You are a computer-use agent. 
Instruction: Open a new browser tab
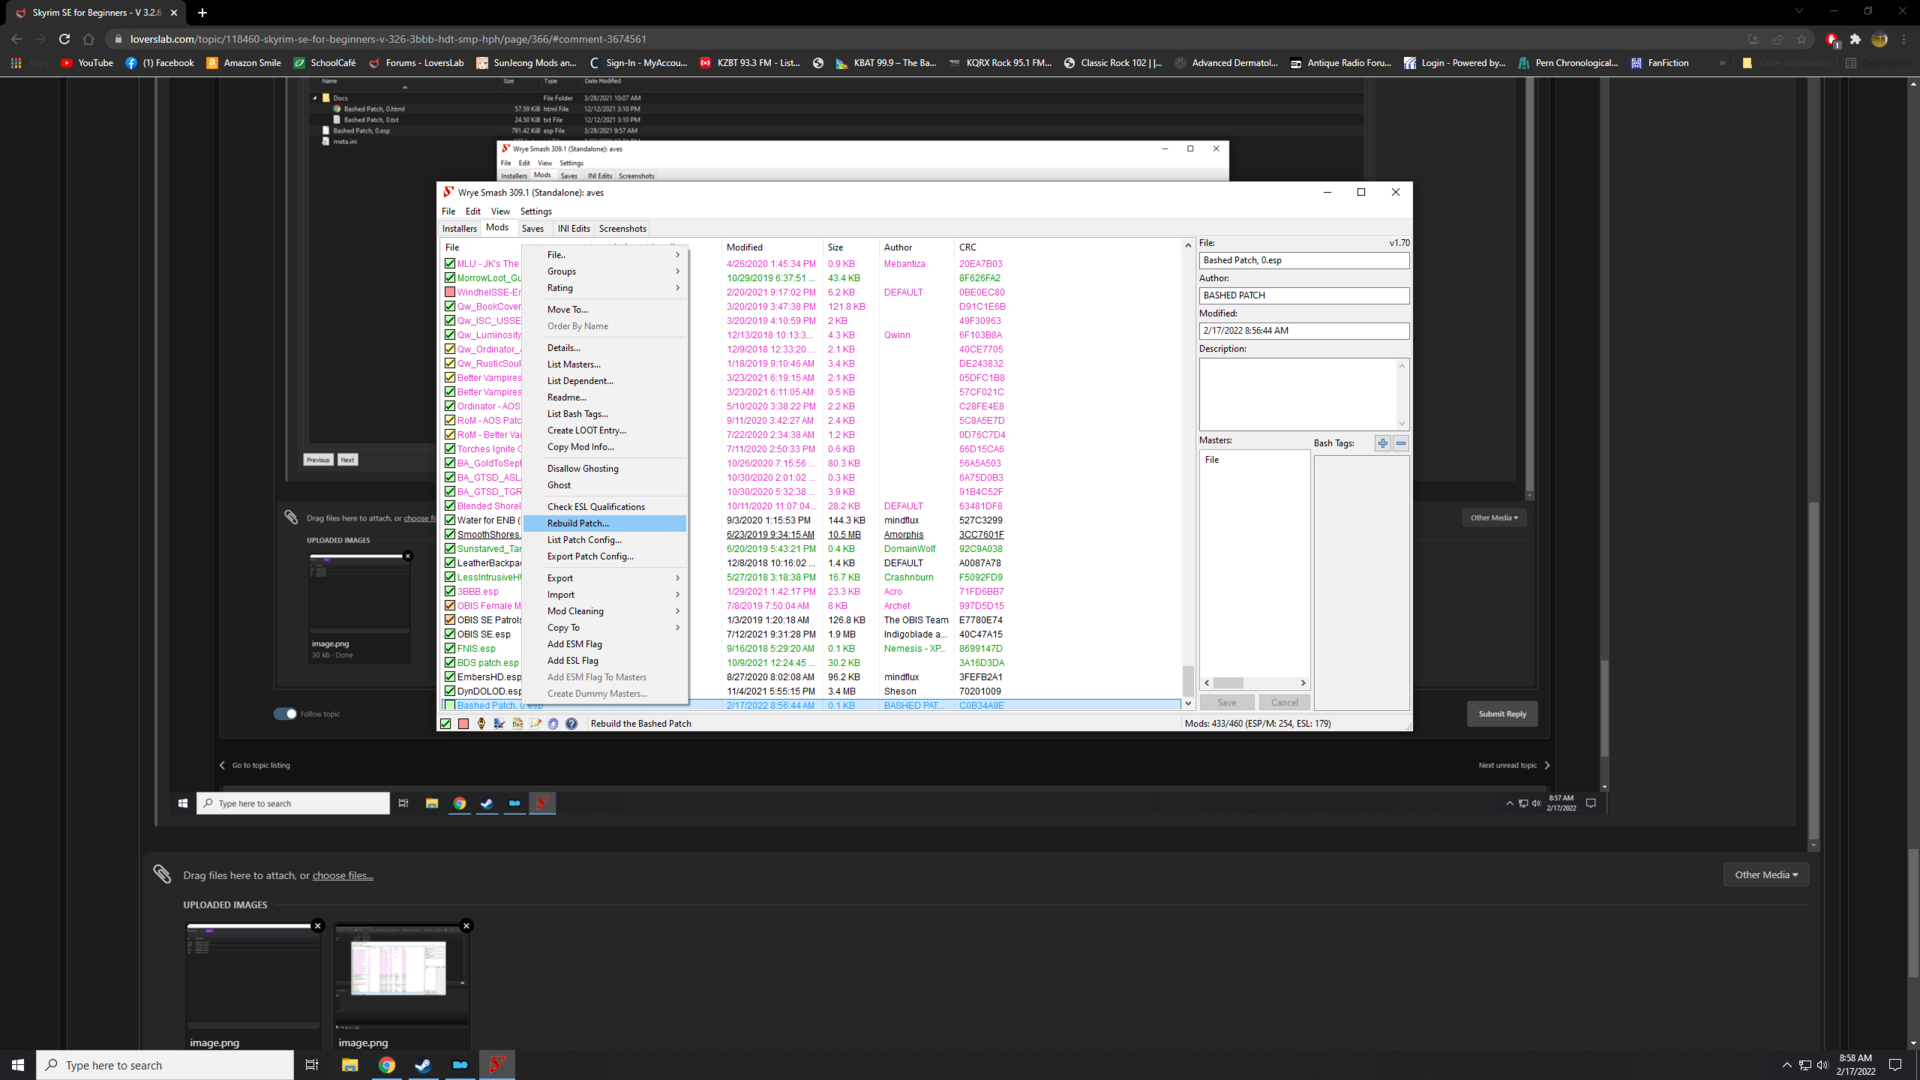[x=202, y=13]
